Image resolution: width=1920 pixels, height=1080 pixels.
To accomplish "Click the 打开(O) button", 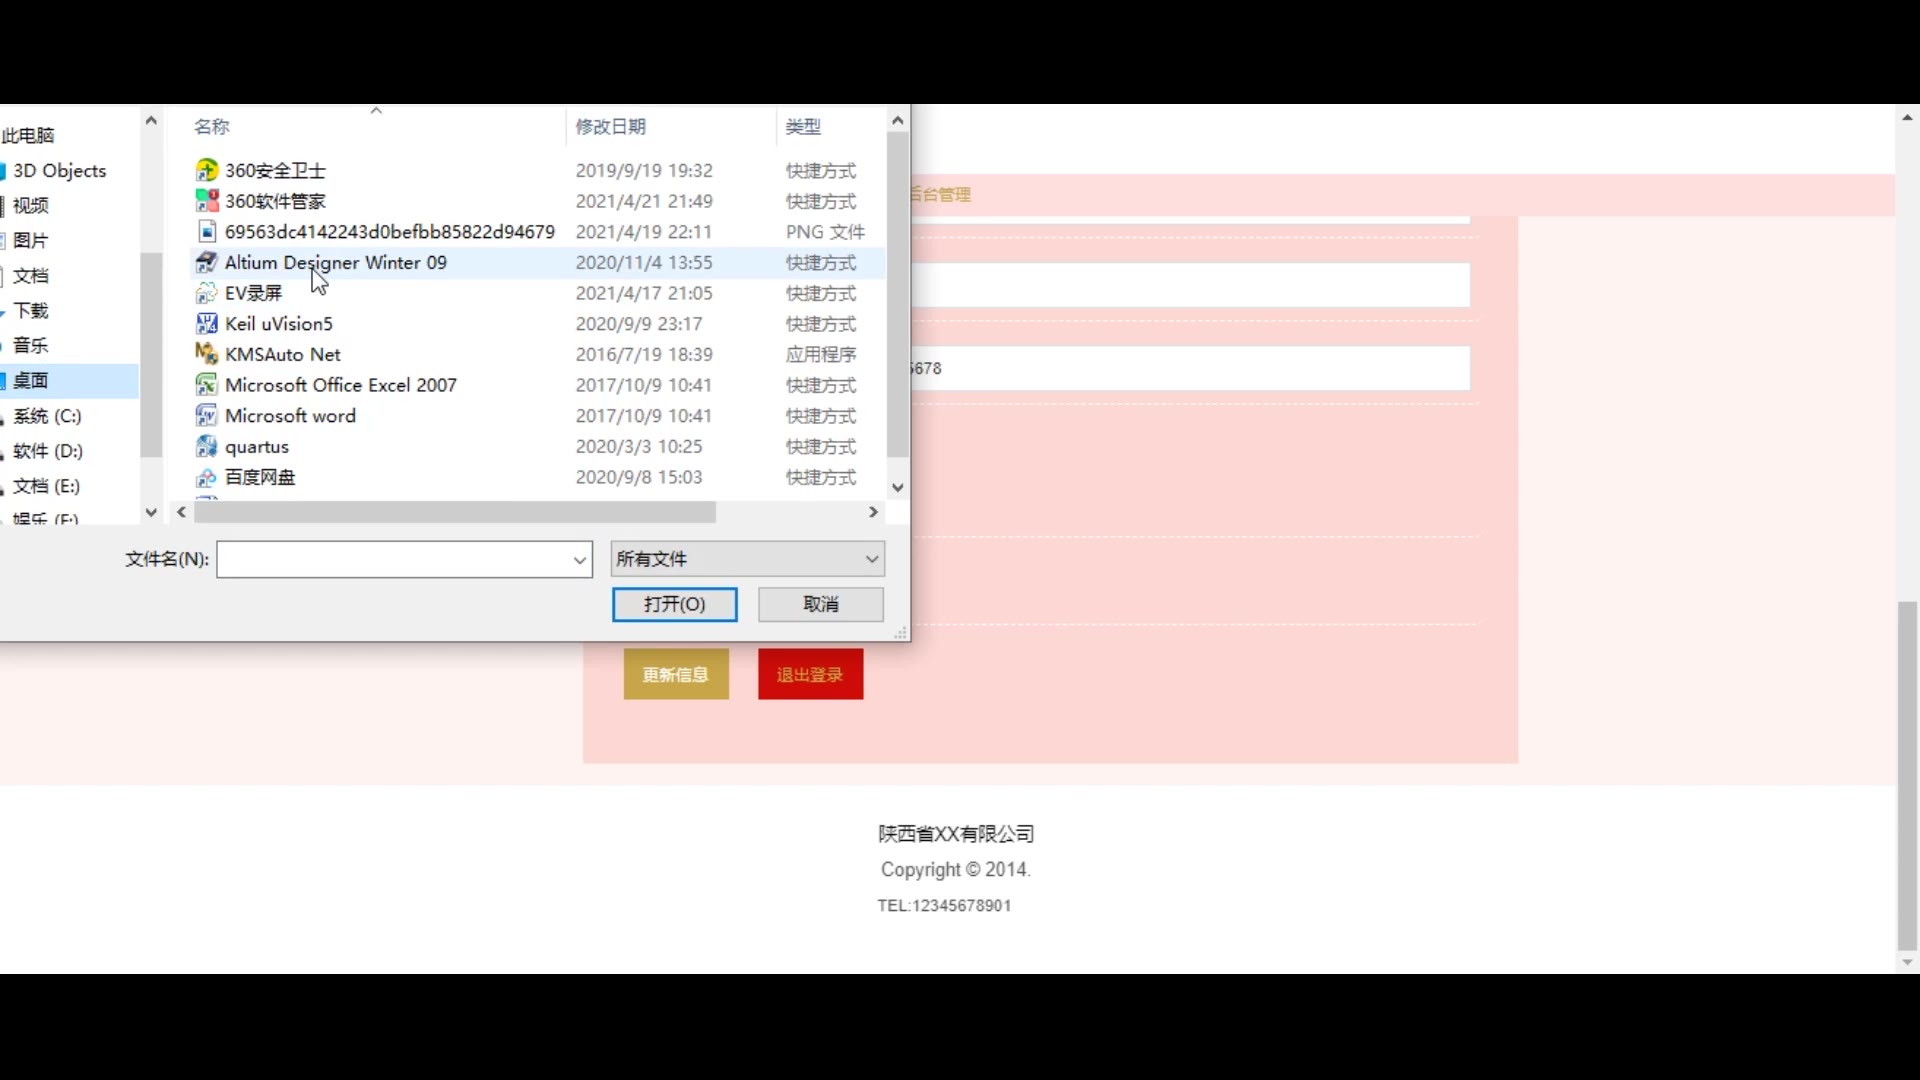I will point(675,604).
